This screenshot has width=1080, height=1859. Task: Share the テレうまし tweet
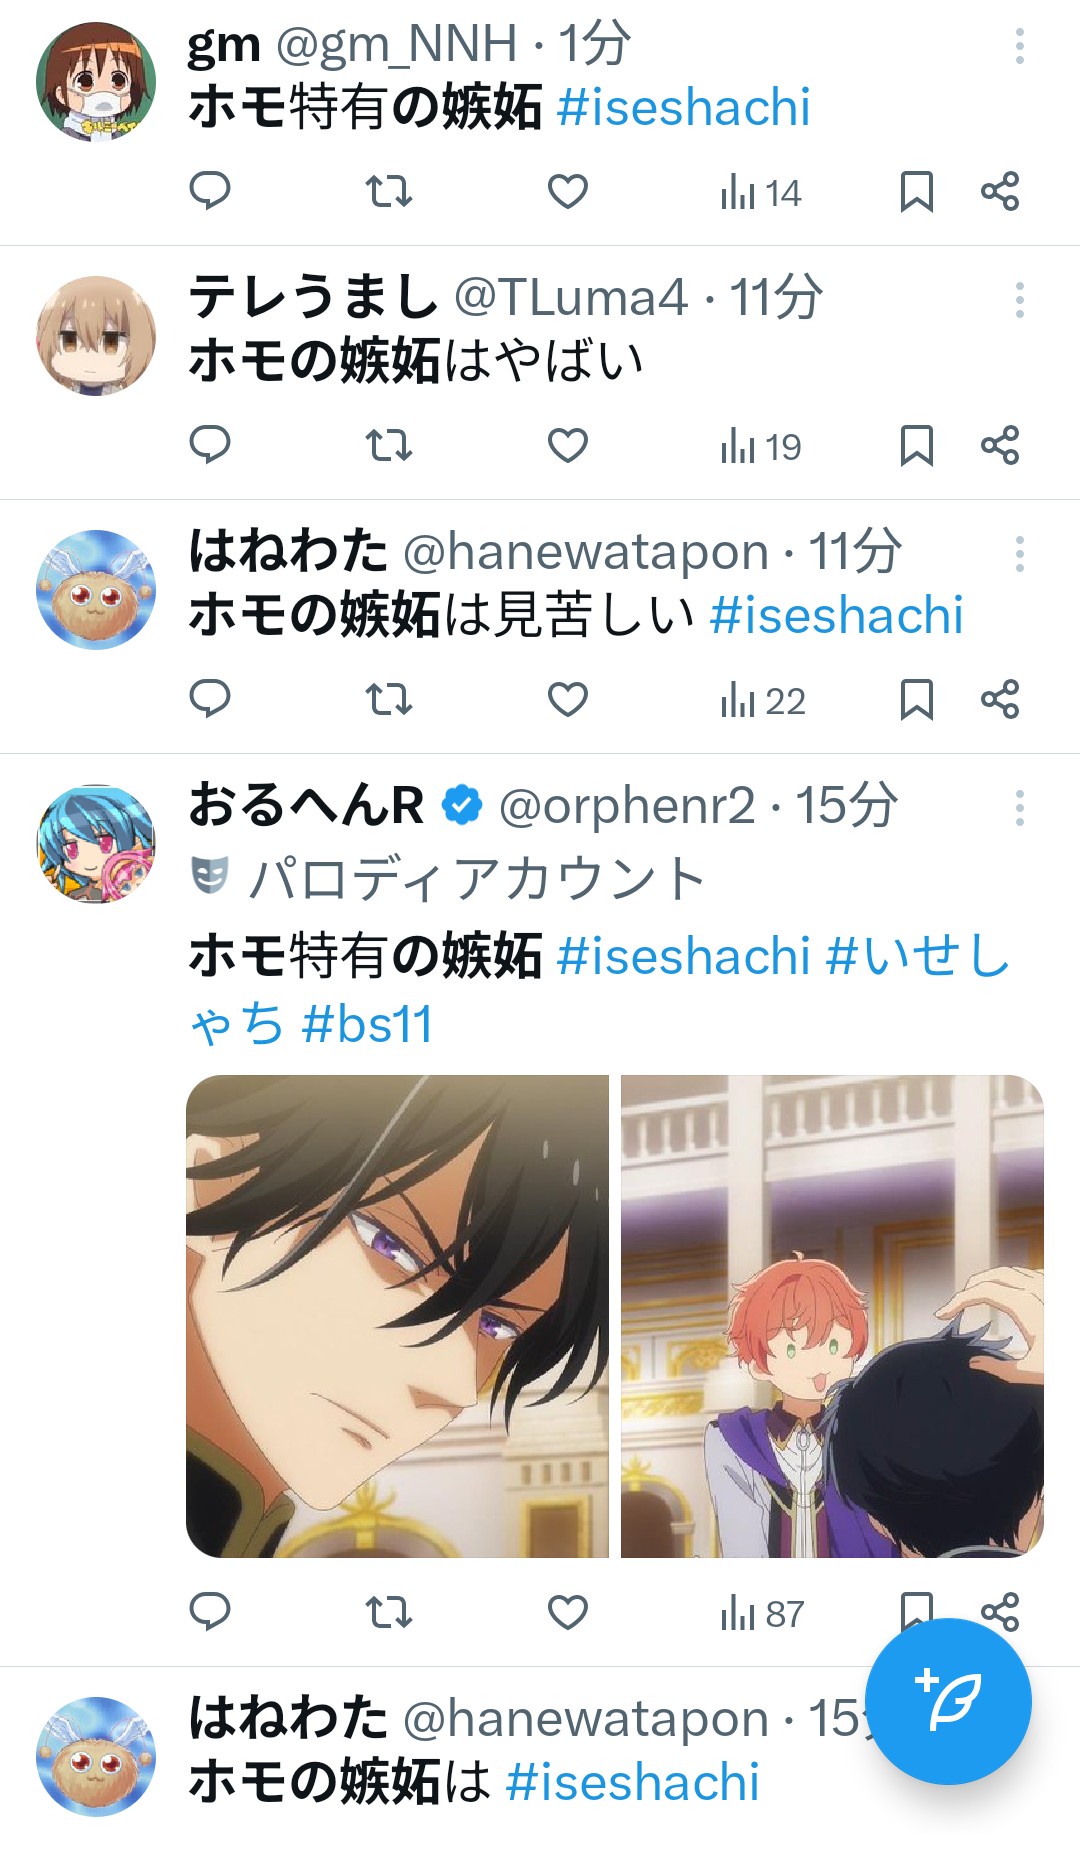click(x=1000, y=445)
